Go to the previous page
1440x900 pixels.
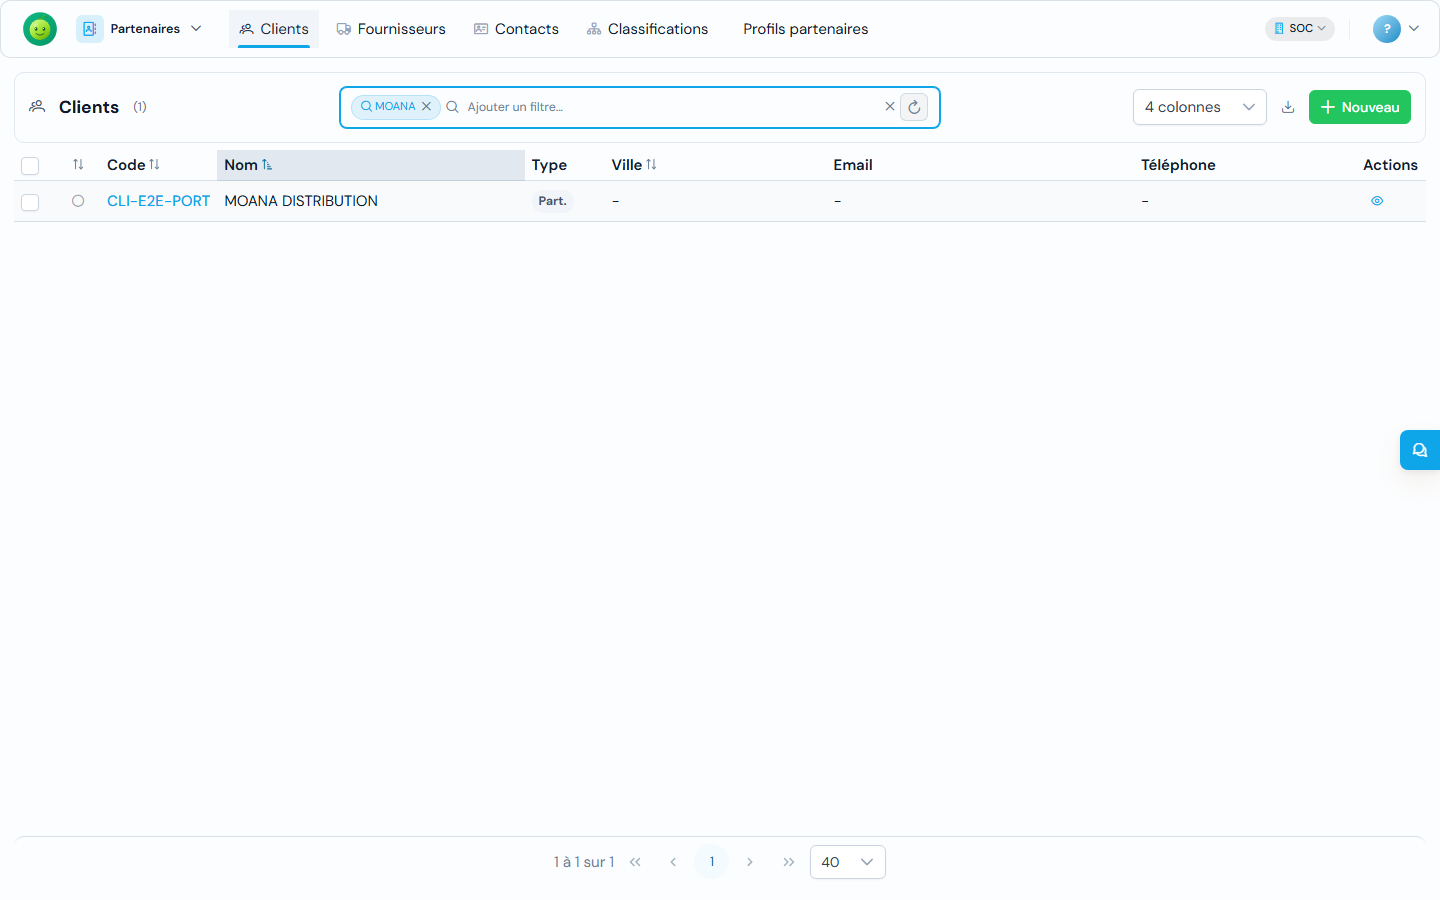pyautogui.click(x=673, y=862)
